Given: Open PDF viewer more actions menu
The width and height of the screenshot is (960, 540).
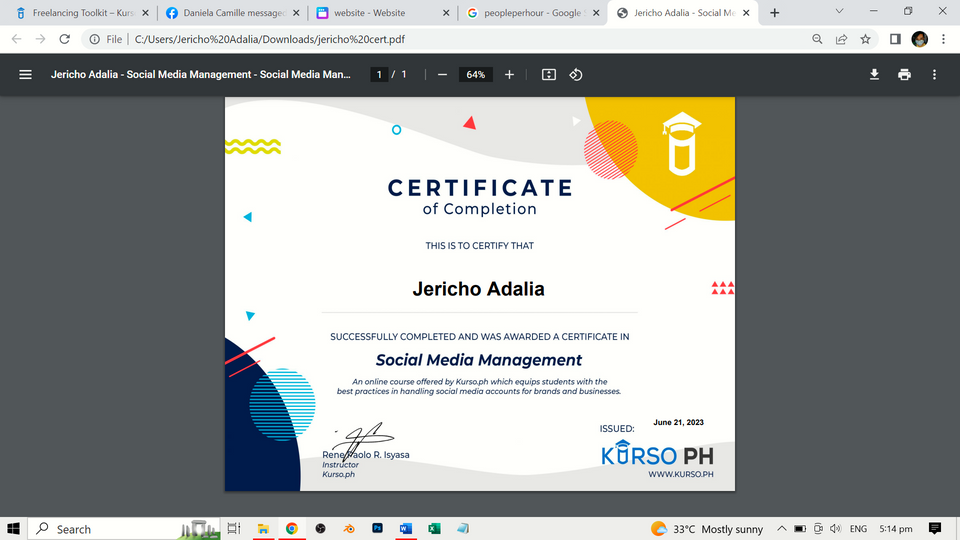Looking at the screenshot, I should (x=934, y=75).
